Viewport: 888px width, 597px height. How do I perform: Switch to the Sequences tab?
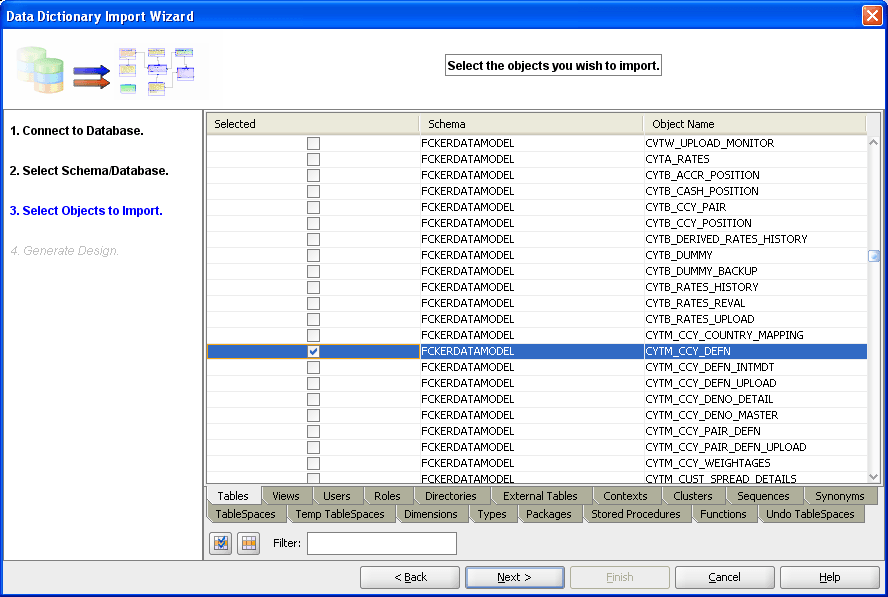pyautogui.click(x=763, y=496)
